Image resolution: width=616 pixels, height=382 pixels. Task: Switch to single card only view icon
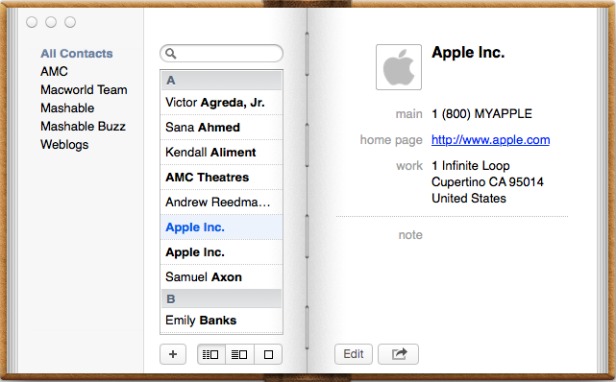(x=268, y=354)
